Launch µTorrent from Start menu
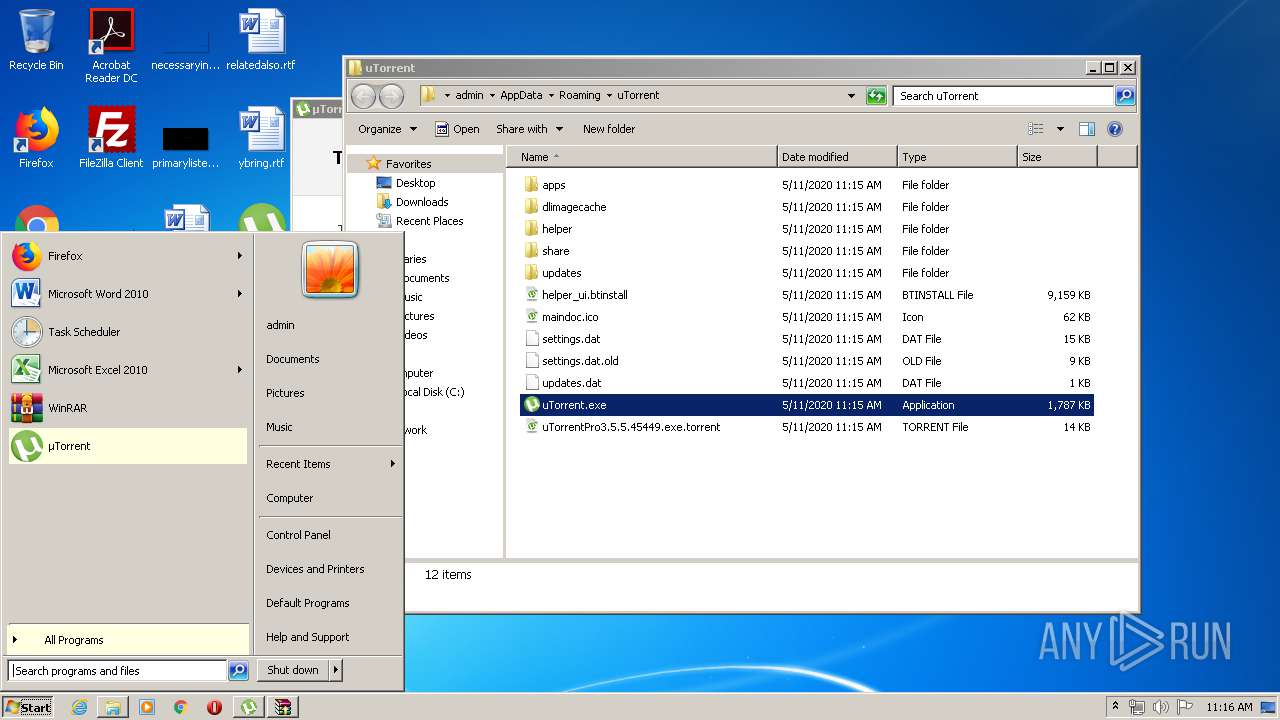This screenshot has width=1280, height=720. [127, 446]
